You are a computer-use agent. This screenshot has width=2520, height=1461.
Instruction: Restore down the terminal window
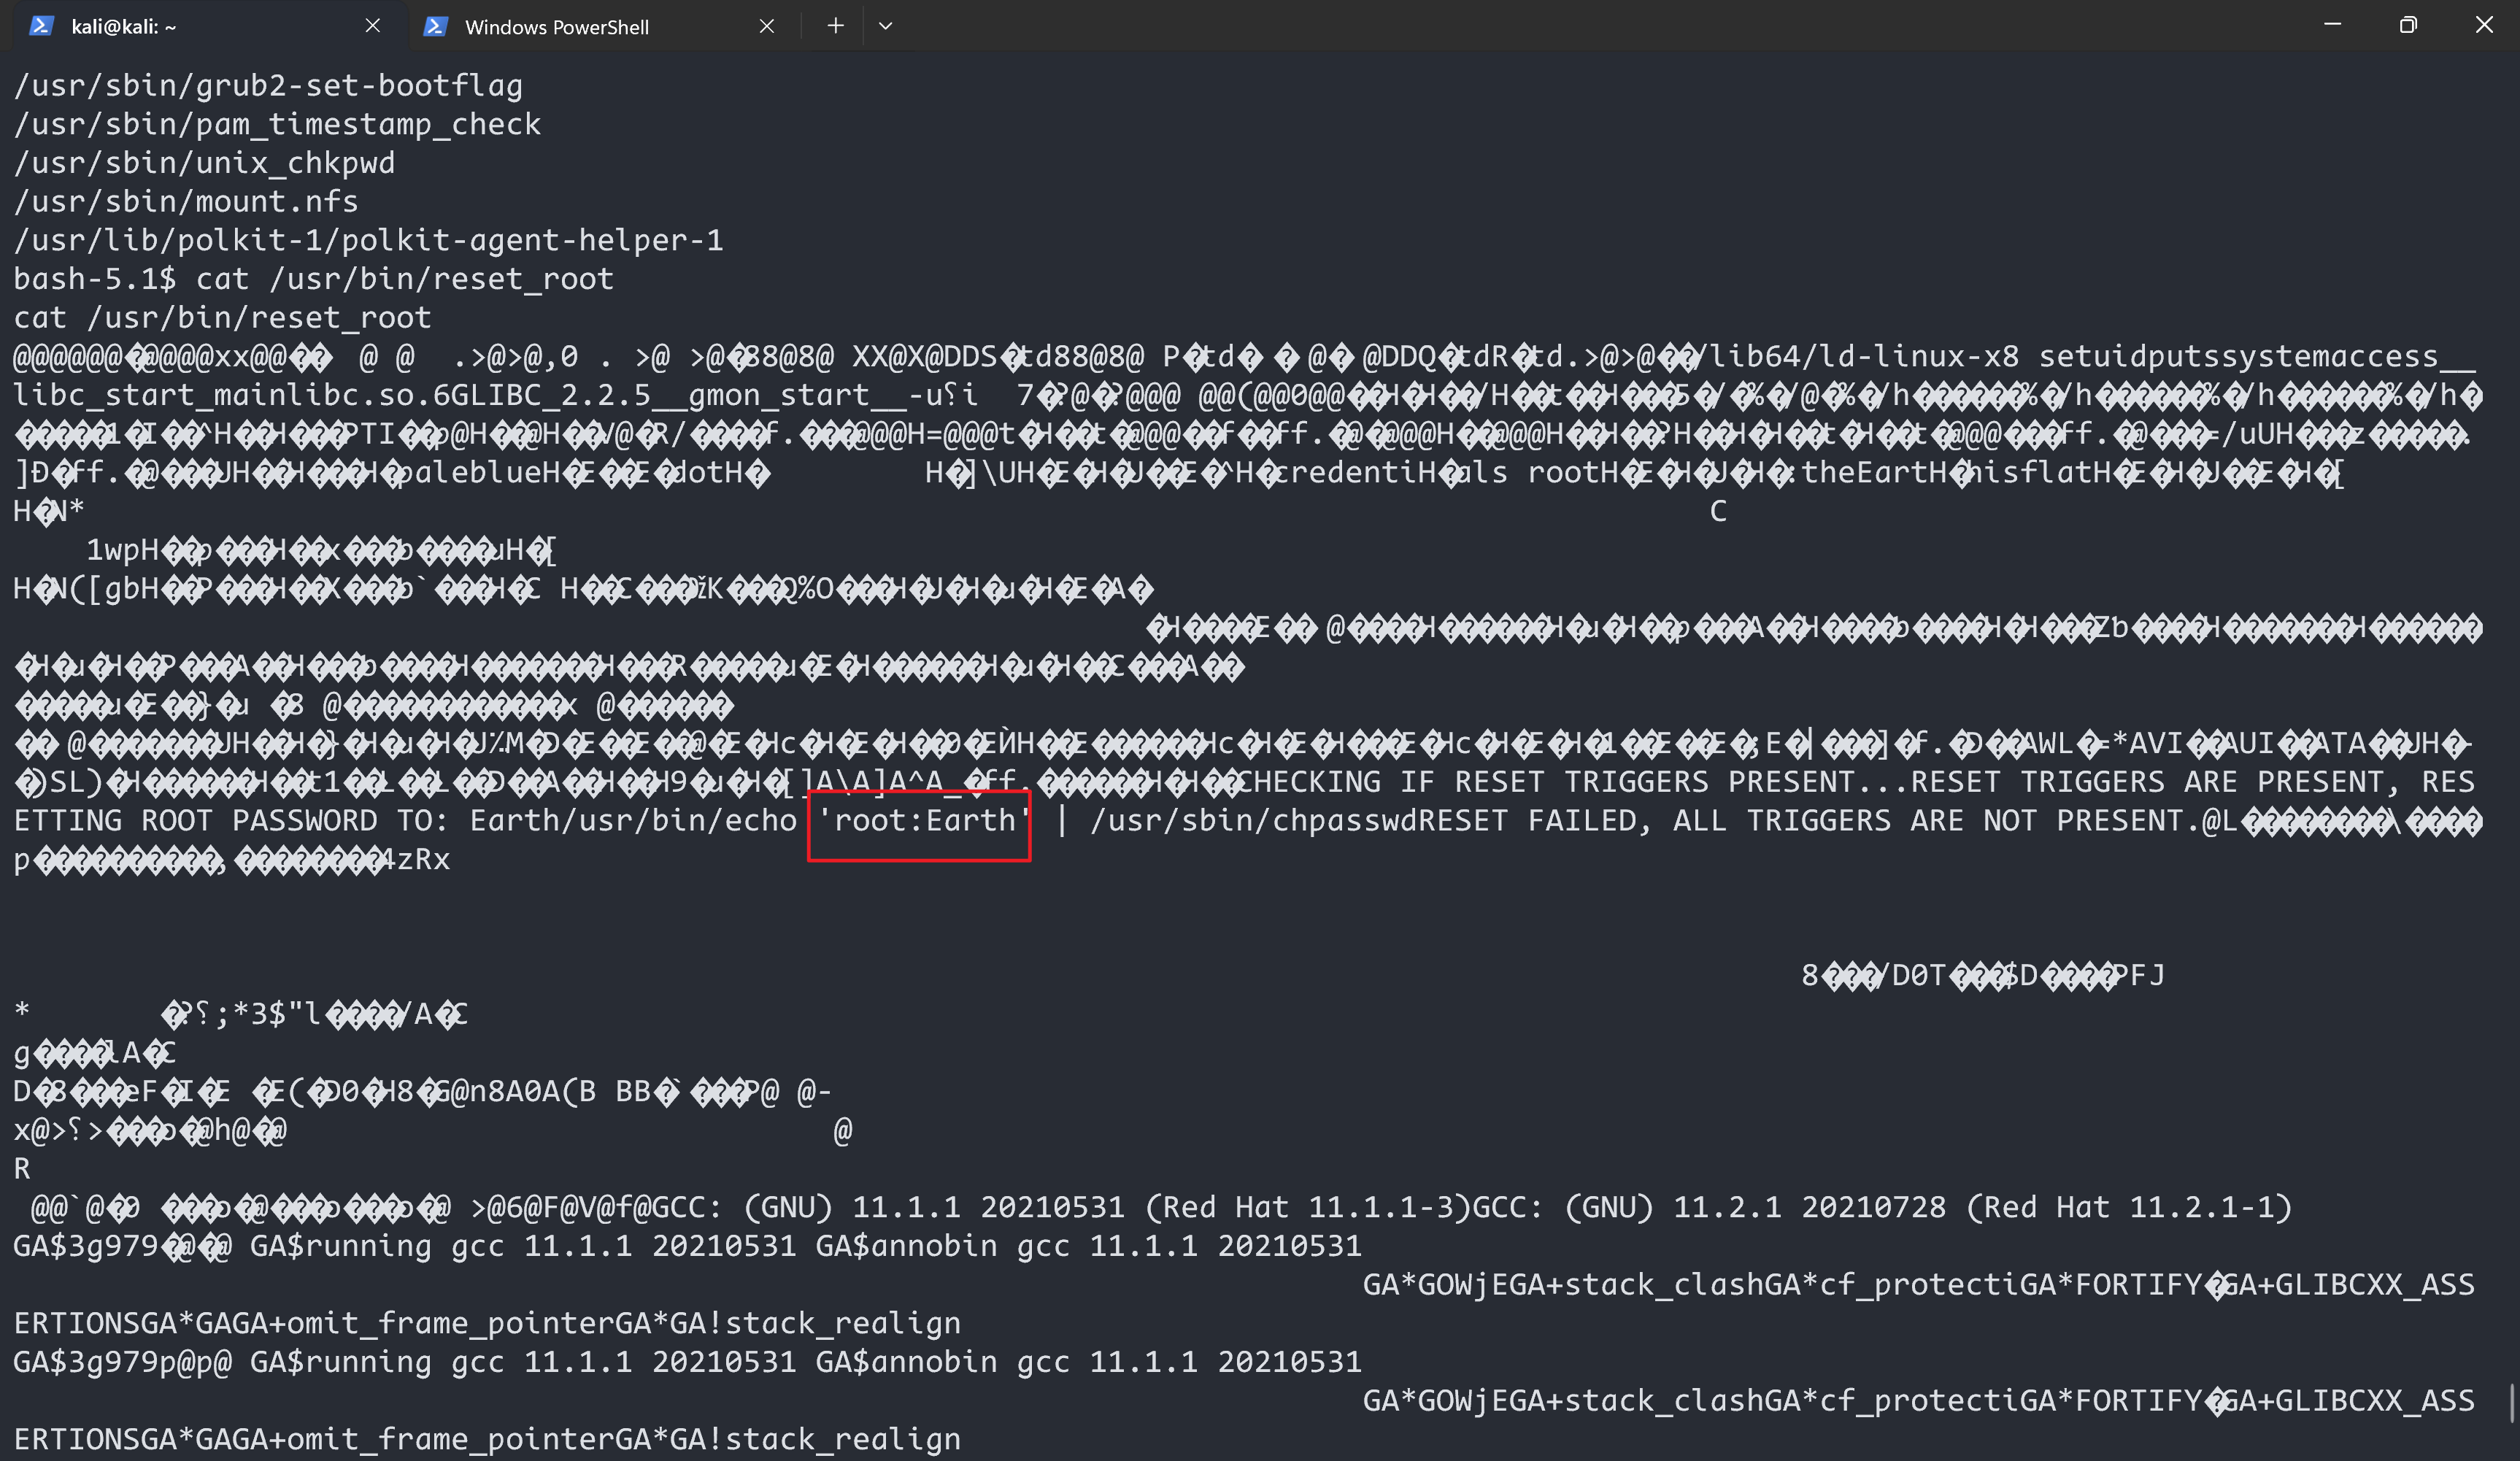point(2408,25)
